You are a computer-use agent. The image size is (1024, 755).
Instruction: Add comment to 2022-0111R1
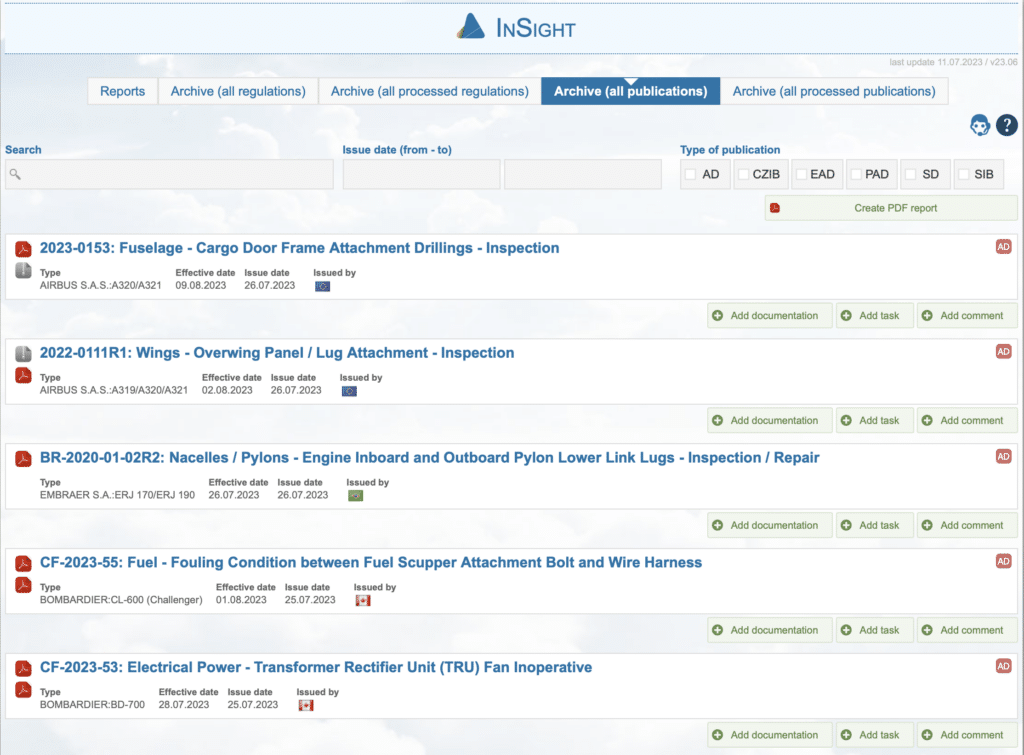pyautogui.click(x=967, y=421)
